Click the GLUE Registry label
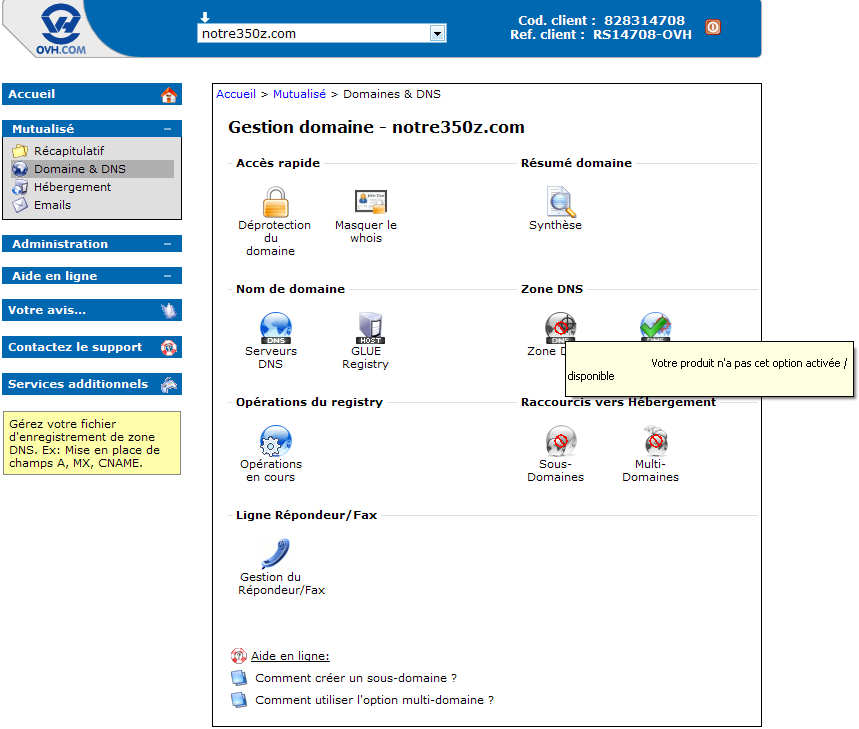This screenshot has height=729, width=859. [x=365, y=358]
